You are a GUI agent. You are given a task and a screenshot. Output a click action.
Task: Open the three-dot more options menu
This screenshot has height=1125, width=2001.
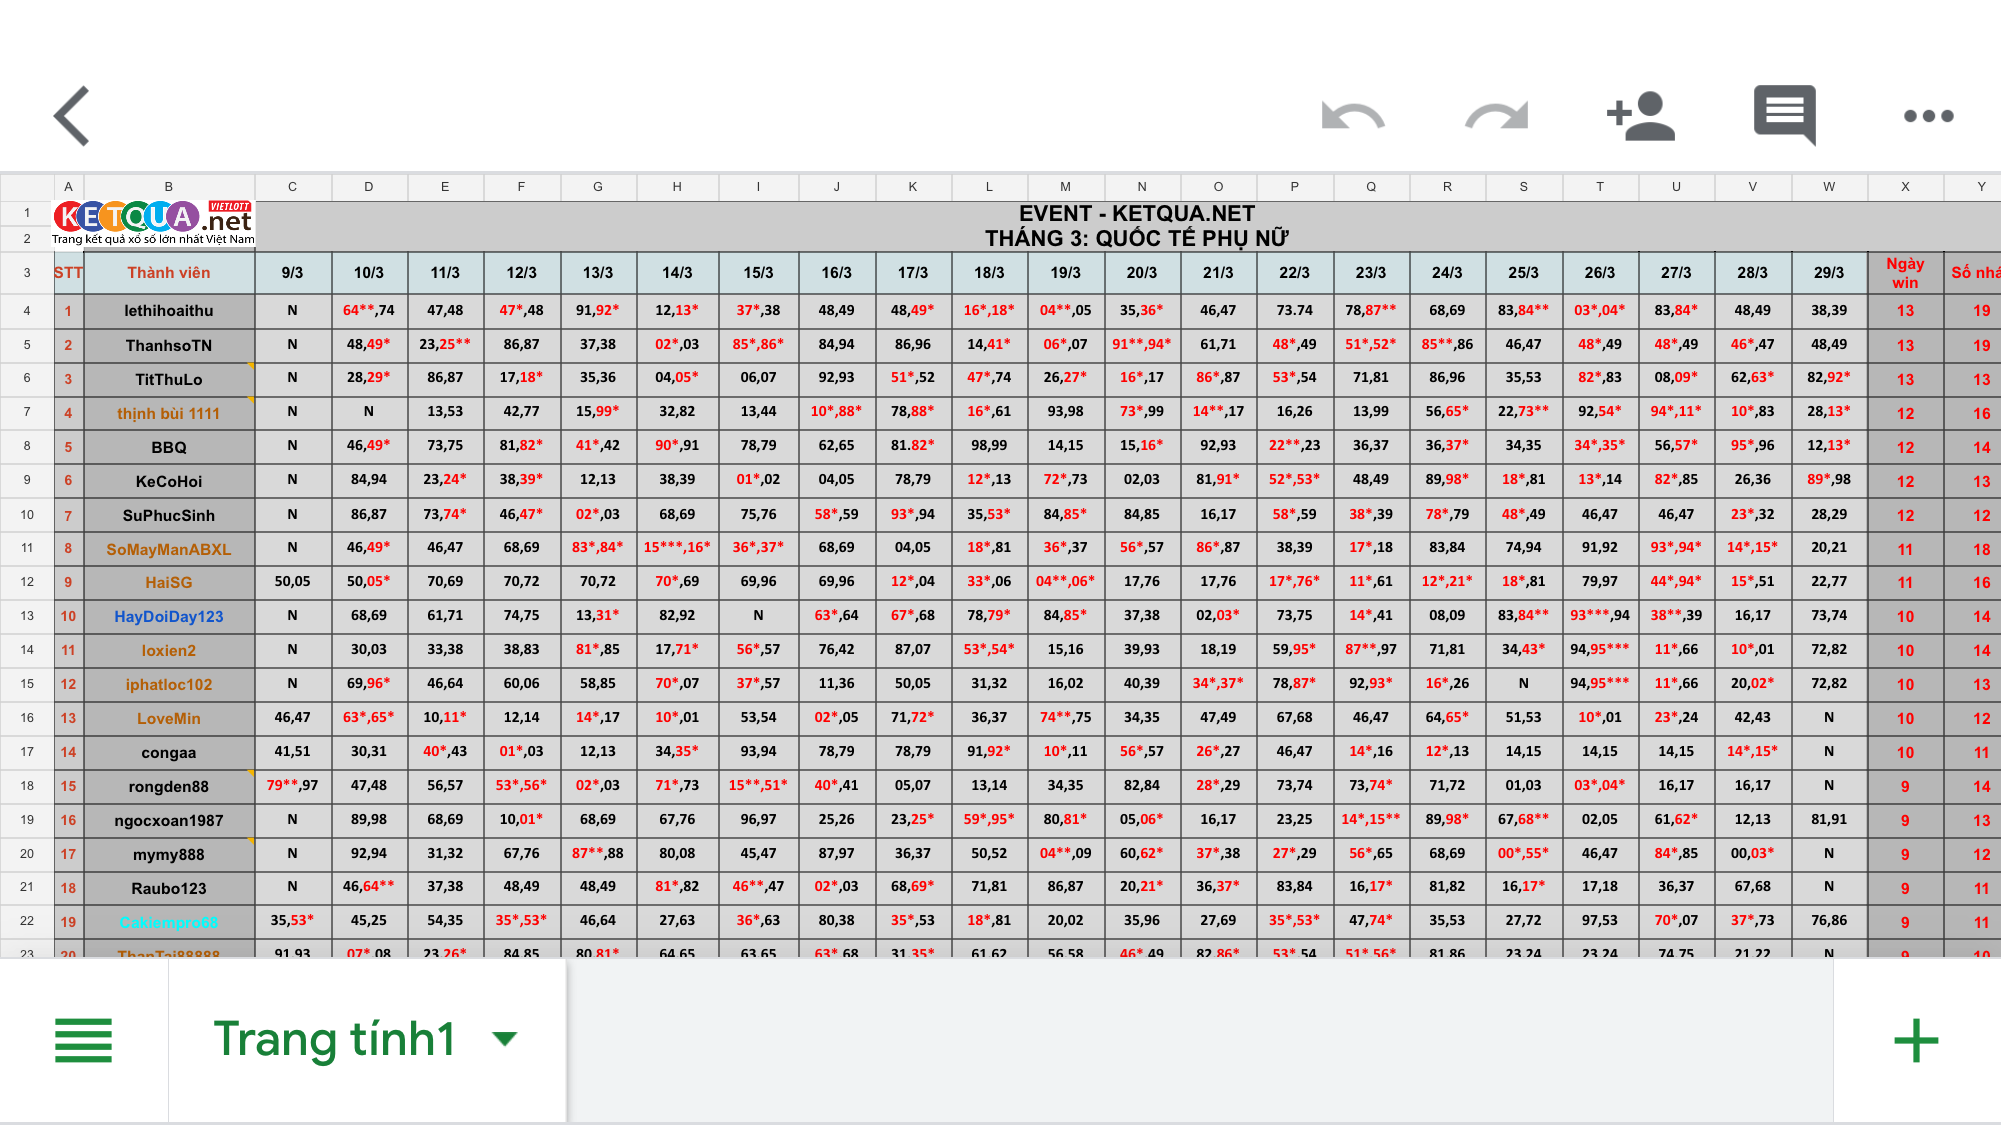(x=1928, y=116)
